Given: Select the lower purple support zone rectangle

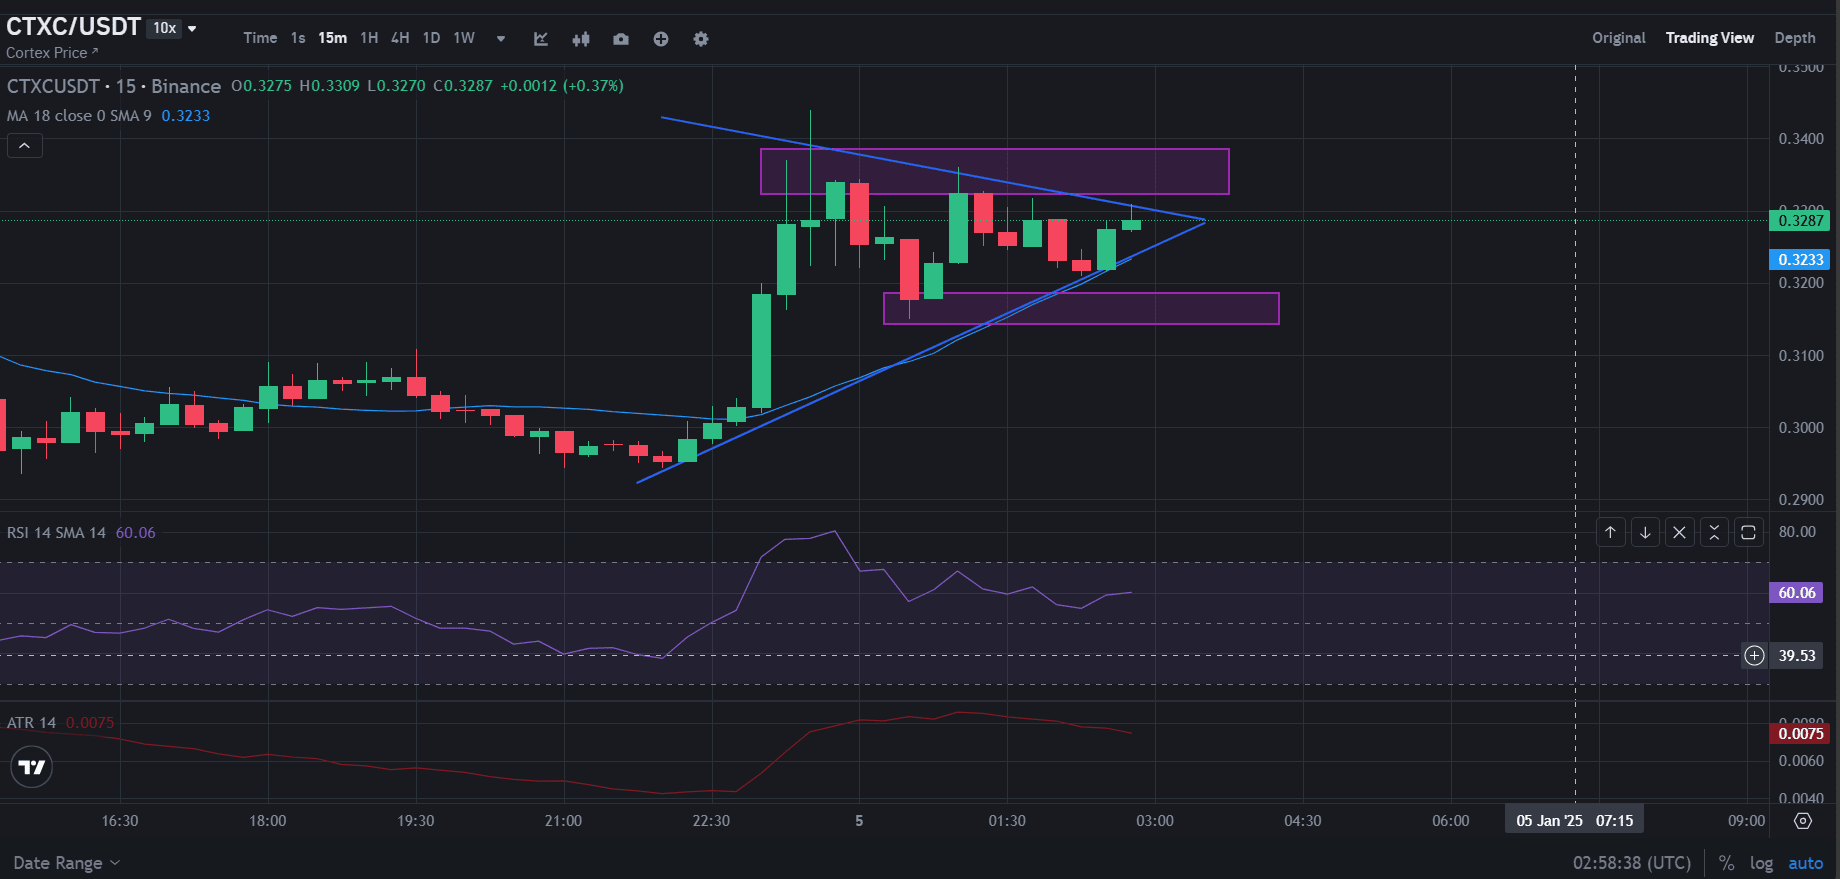Looking at the screenshot, I should pyautogui.click(x=1081, y=308).
